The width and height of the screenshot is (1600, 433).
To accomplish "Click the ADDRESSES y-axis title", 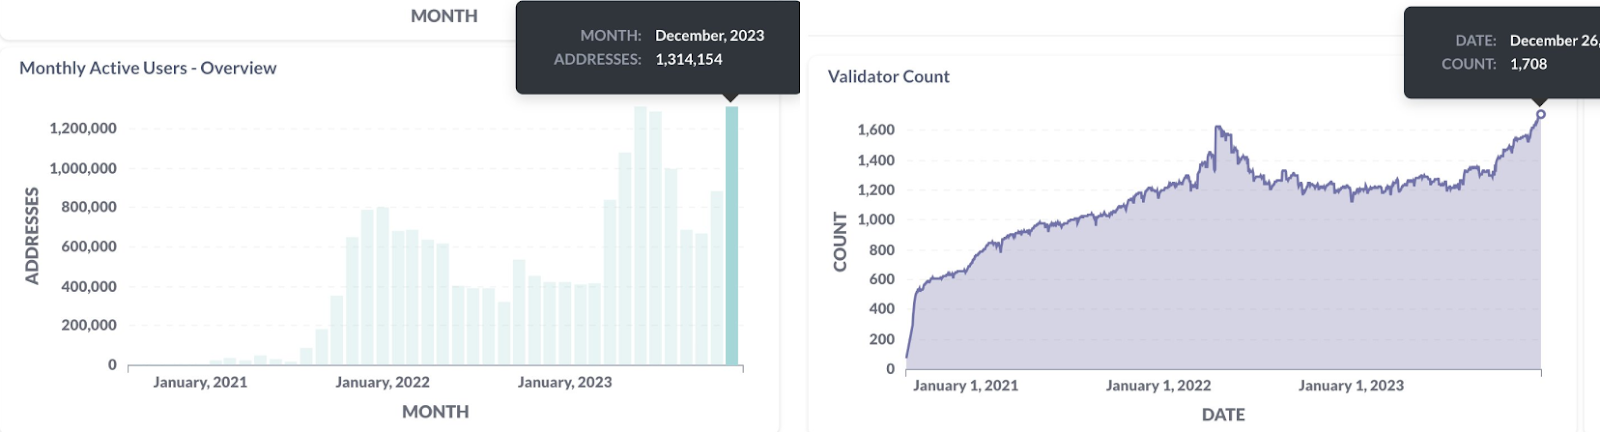I will (32, 236).
